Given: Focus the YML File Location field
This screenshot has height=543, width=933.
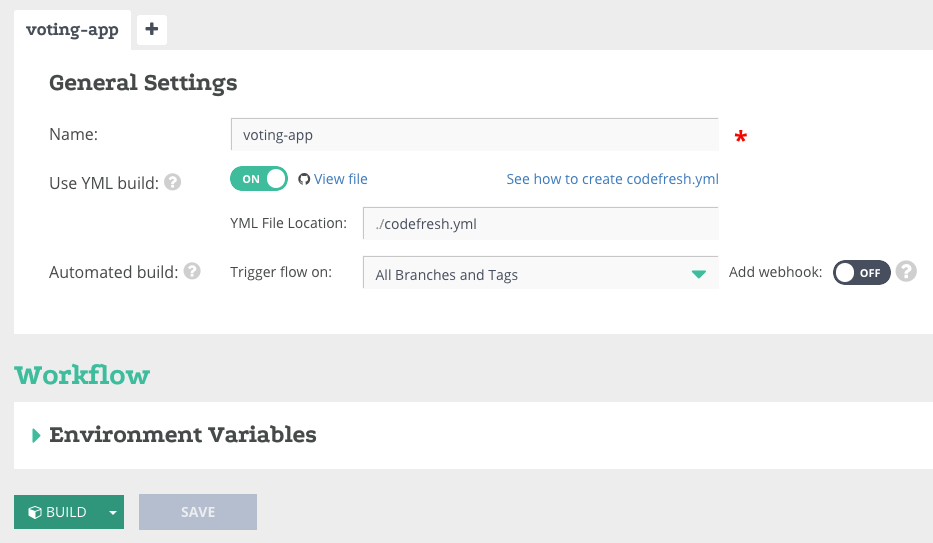Looking at the screenshot, I should (x=540, y=224).
